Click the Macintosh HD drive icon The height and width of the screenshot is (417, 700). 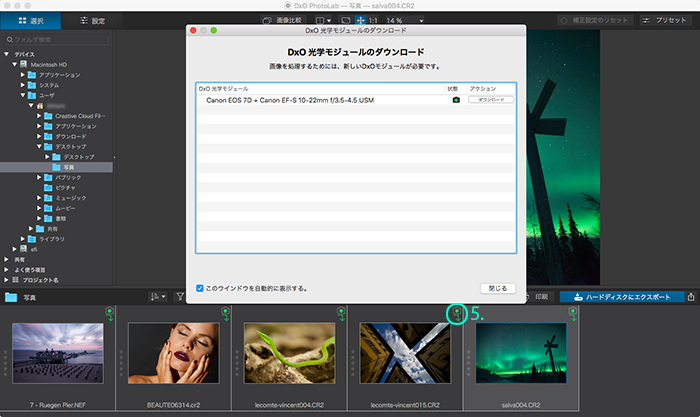coord(25,64)
